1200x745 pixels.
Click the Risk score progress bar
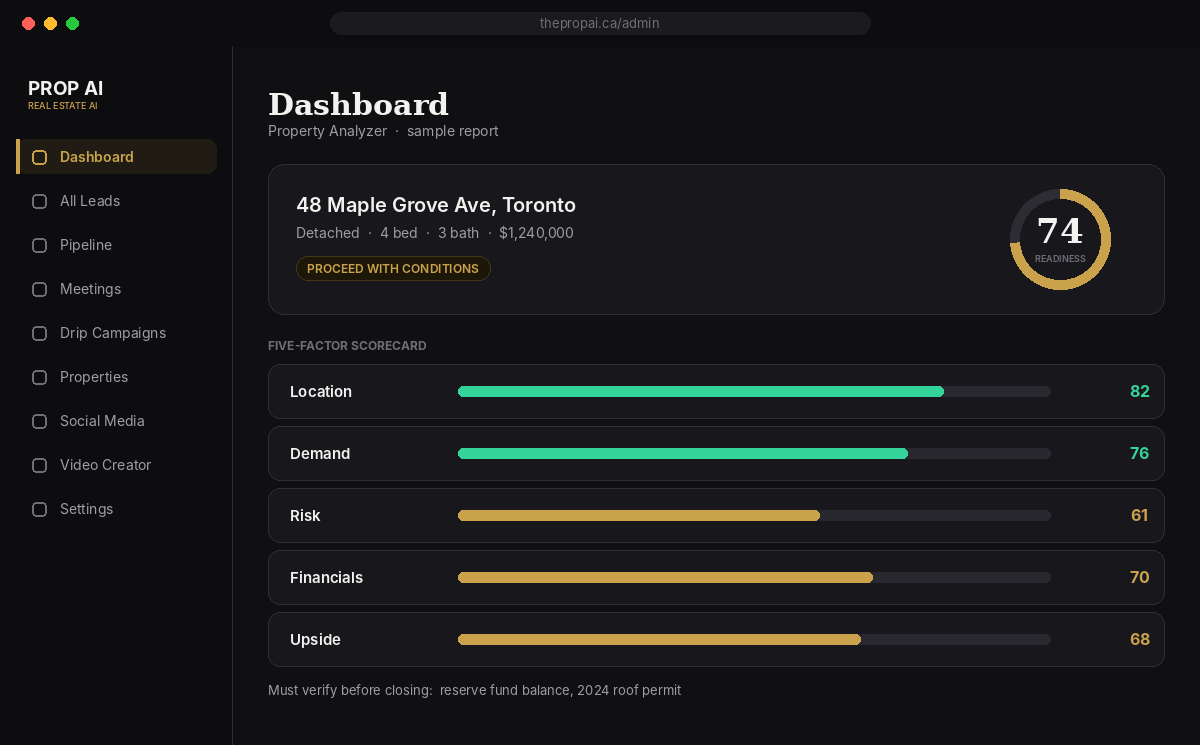point(754,515)
